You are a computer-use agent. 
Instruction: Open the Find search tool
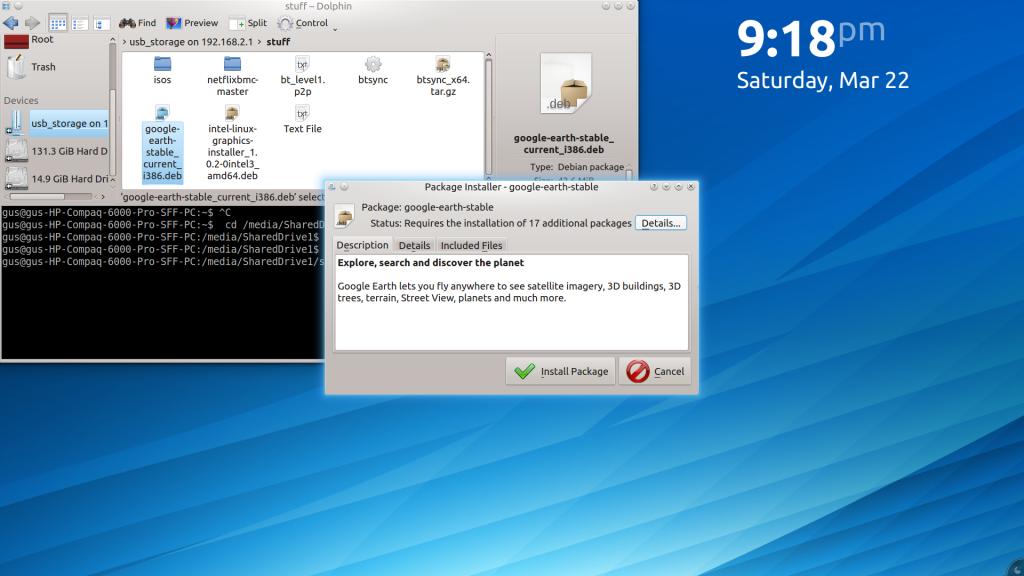click(x=137, y=23)
